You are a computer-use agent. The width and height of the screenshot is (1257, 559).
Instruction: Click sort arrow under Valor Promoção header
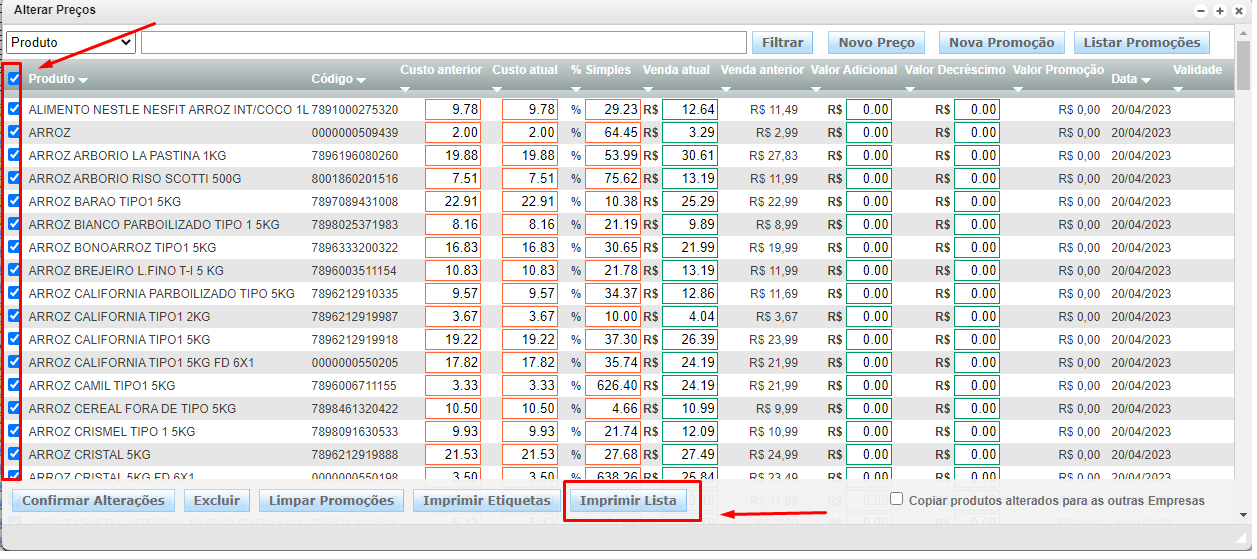pos(1018,88)
